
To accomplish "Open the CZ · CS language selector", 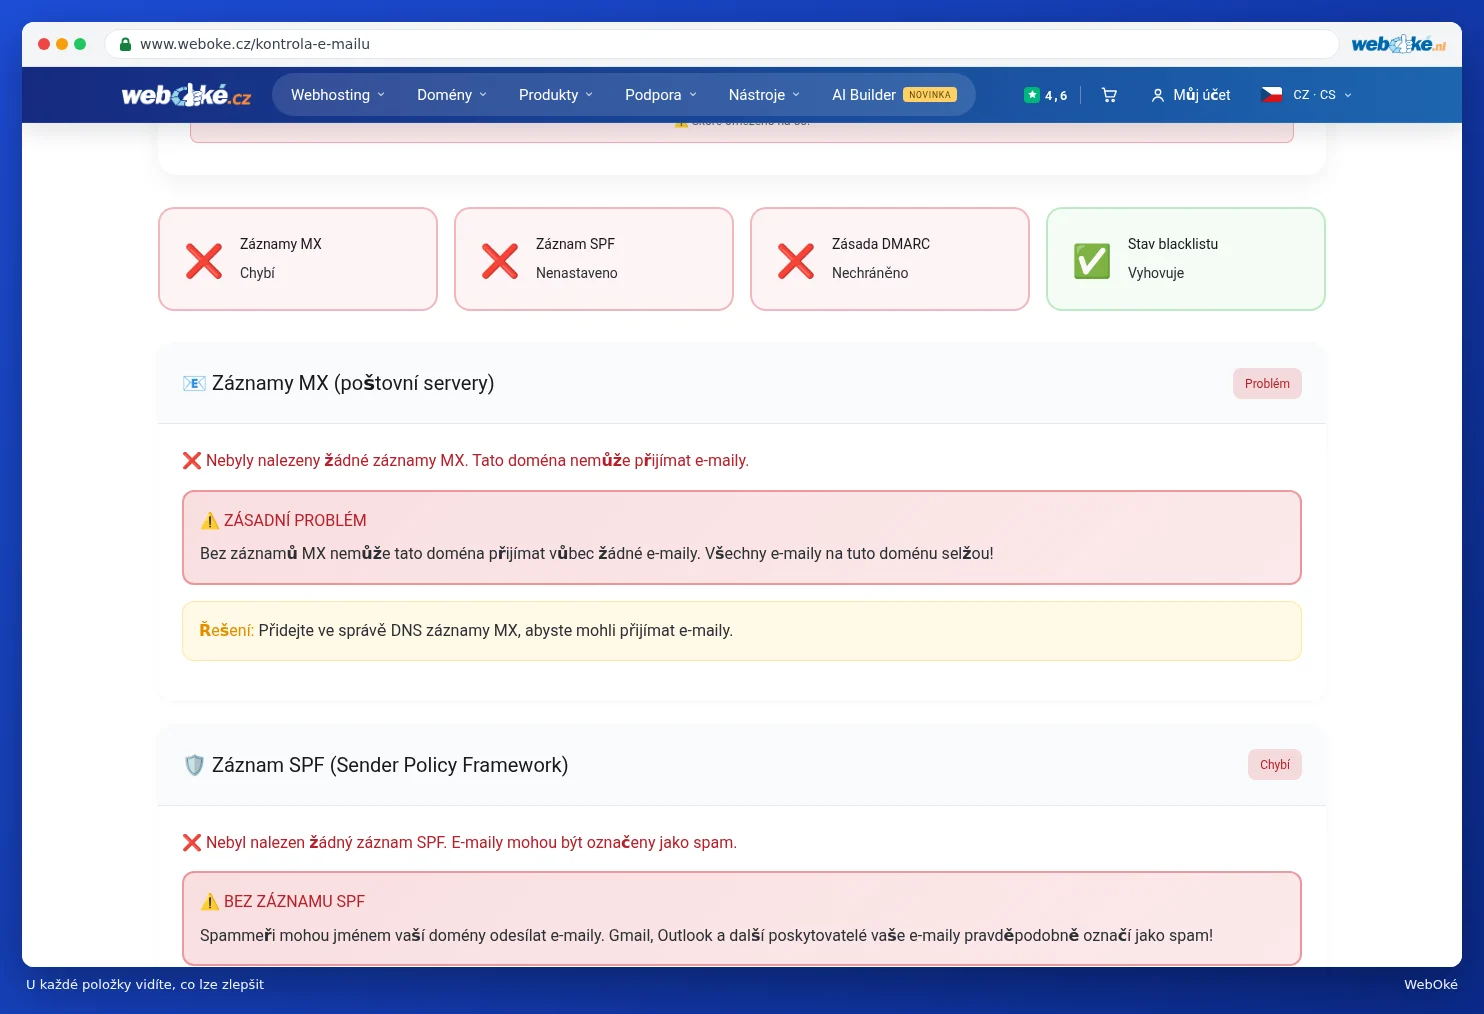I will tap(1307, 95).
